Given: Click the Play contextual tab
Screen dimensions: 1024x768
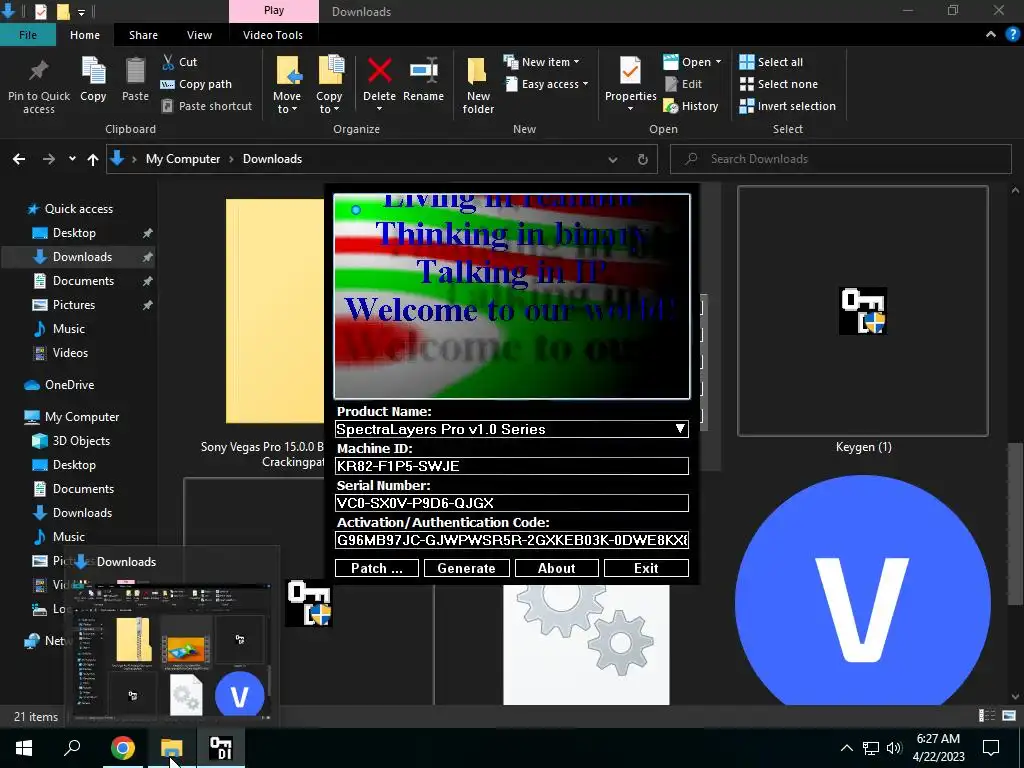Looking at the screenshot, I should (274, 10).
